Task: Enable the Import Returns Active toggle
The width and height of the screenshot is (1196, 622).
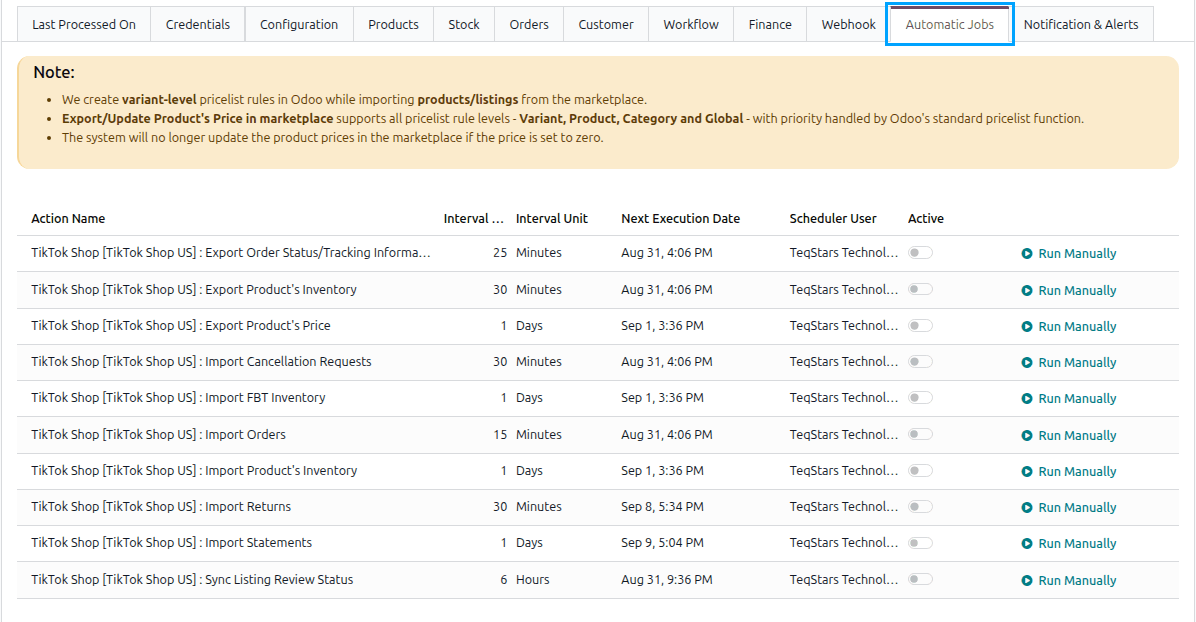Action: [921, 506]
